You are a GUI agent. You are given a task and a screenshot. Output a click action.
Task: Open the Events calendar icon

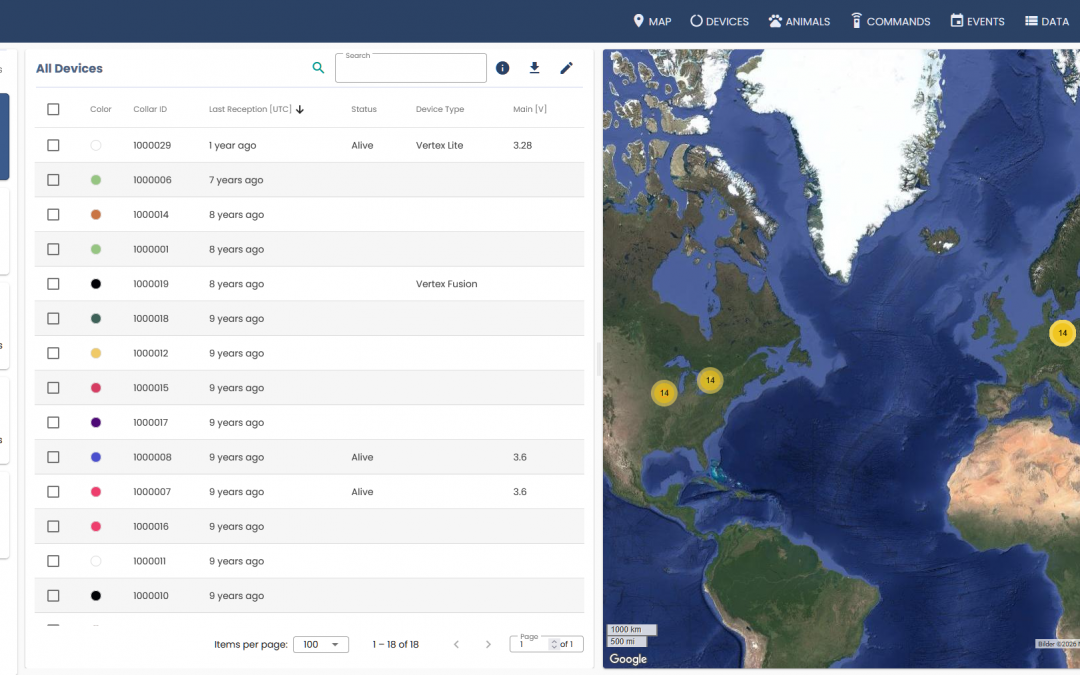click(x=957, y=21)
